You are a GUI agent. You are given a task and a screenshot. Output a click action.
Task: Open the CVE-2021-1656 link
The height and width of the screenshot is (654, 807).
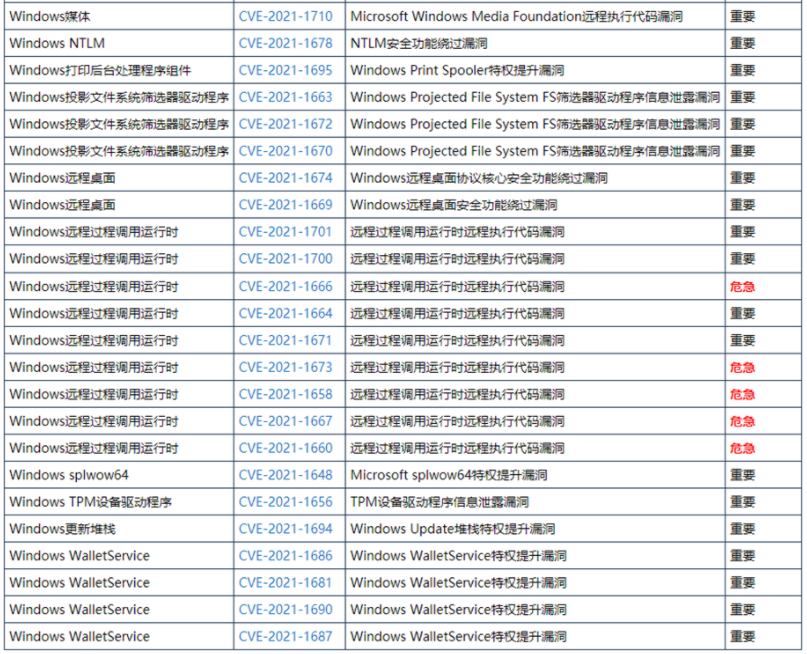tap(286, 502)
